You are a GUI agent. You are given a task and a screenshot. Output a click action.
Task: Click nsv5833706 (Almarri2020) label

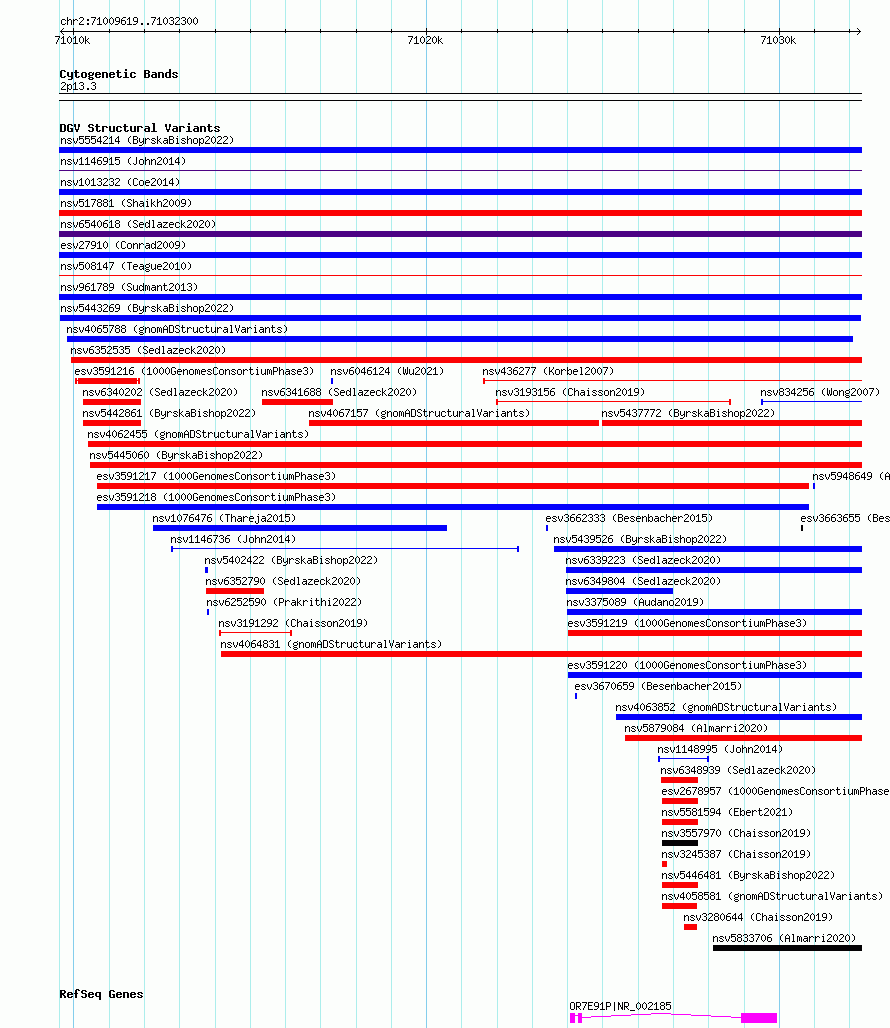tap(784, 938)
